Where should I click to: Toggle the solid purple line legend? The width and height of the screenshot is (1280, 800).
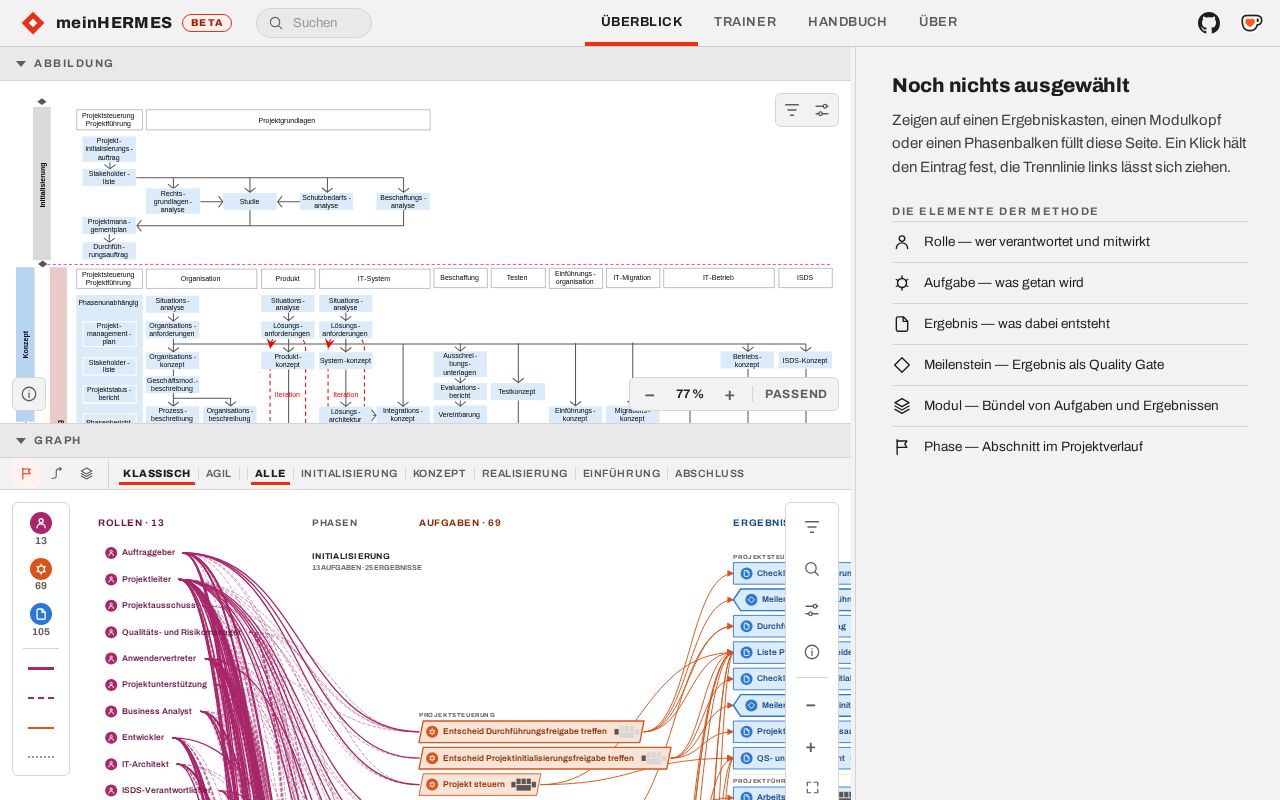(x=41, y=668)
